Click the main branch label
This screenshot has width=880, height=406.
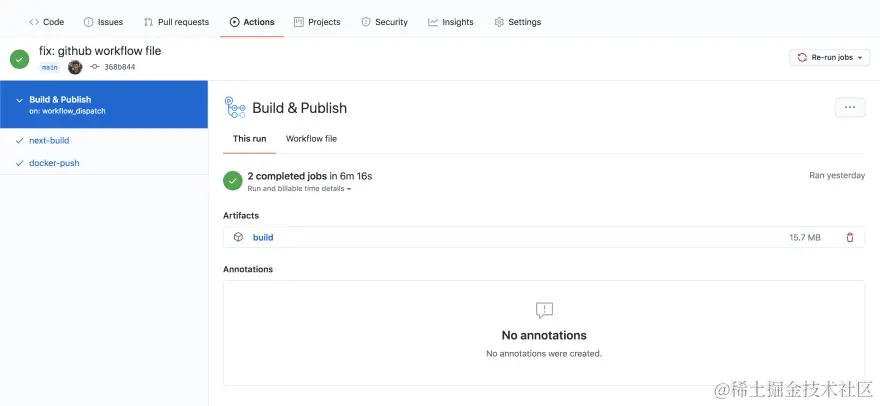coord(49,67)
